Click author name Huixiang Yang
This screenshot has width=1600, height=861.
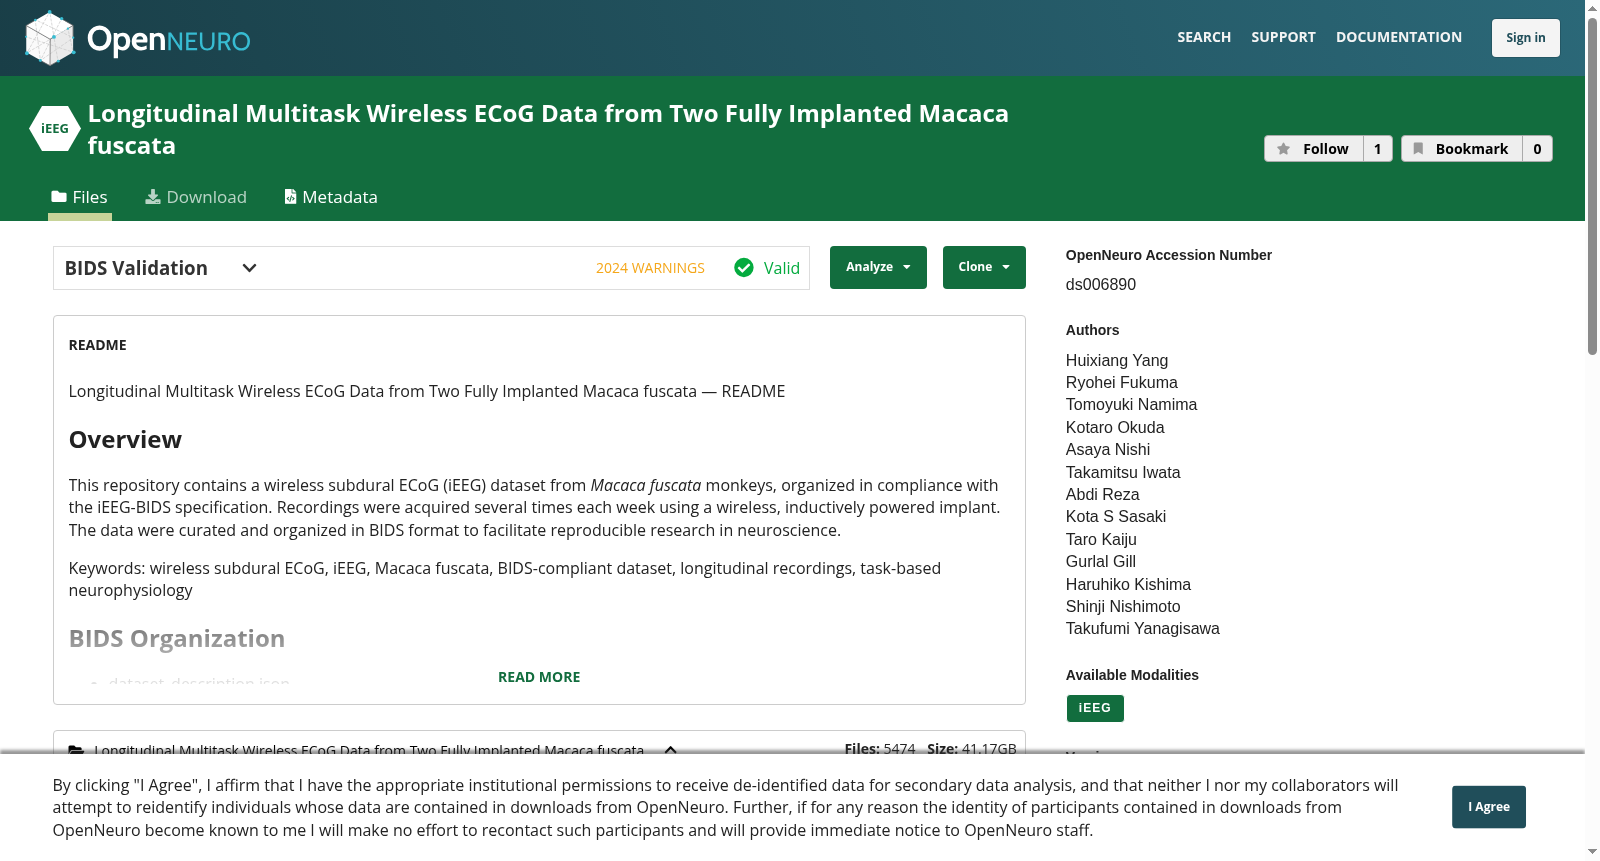tap(1117, 361)
